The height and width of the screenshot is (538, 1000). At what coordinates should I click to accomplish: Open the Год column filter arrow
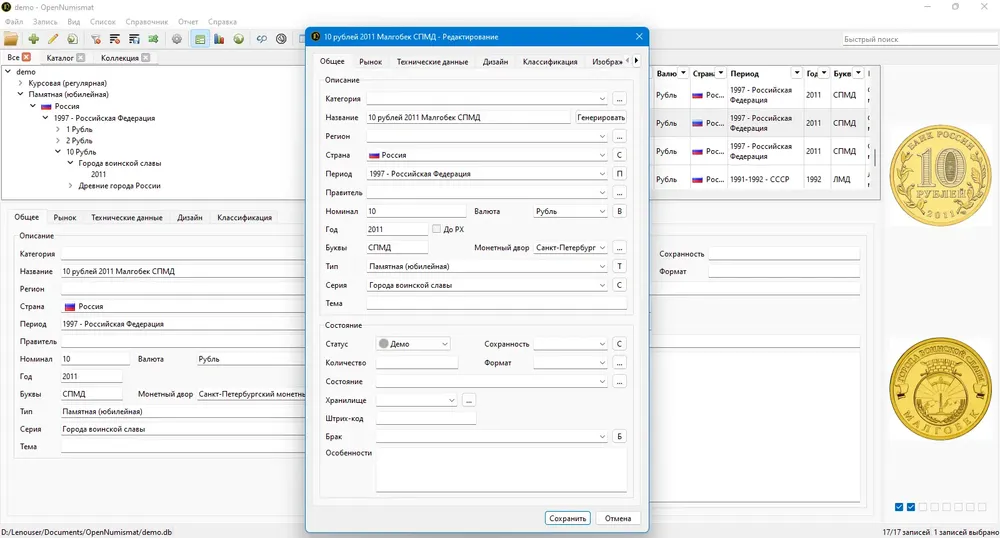[824, 73]
